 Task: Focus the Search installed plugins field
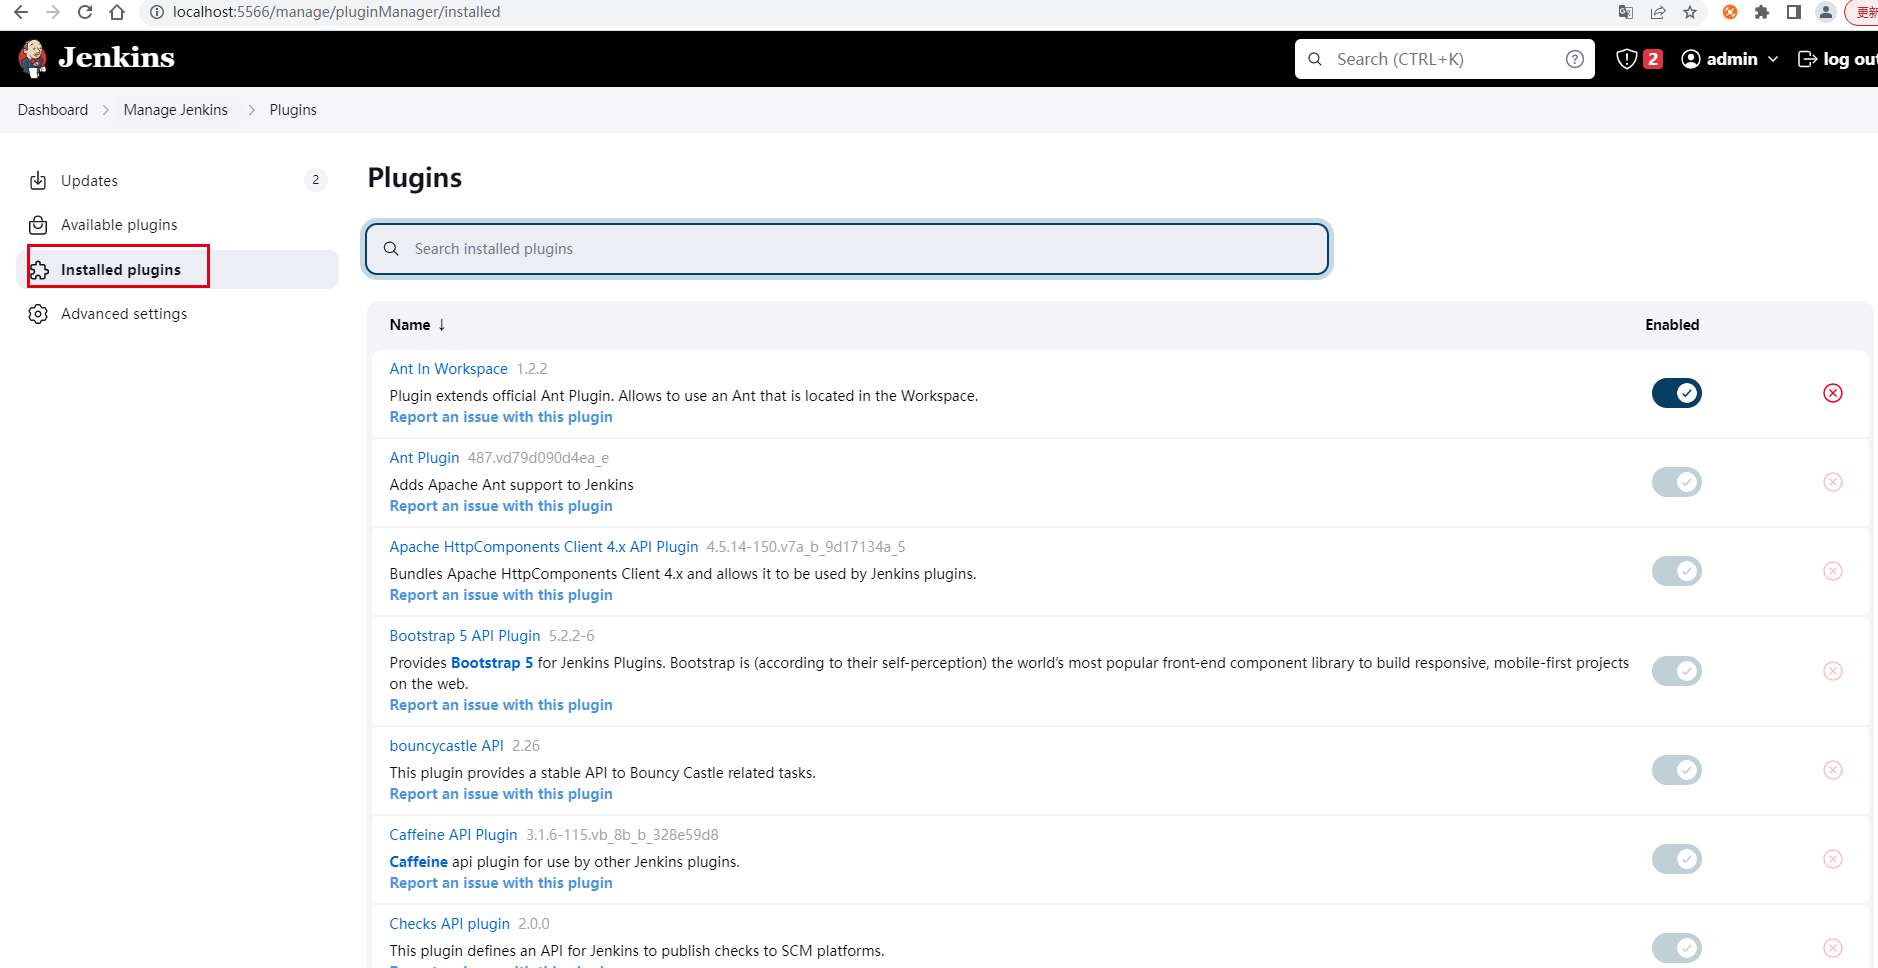847,249
